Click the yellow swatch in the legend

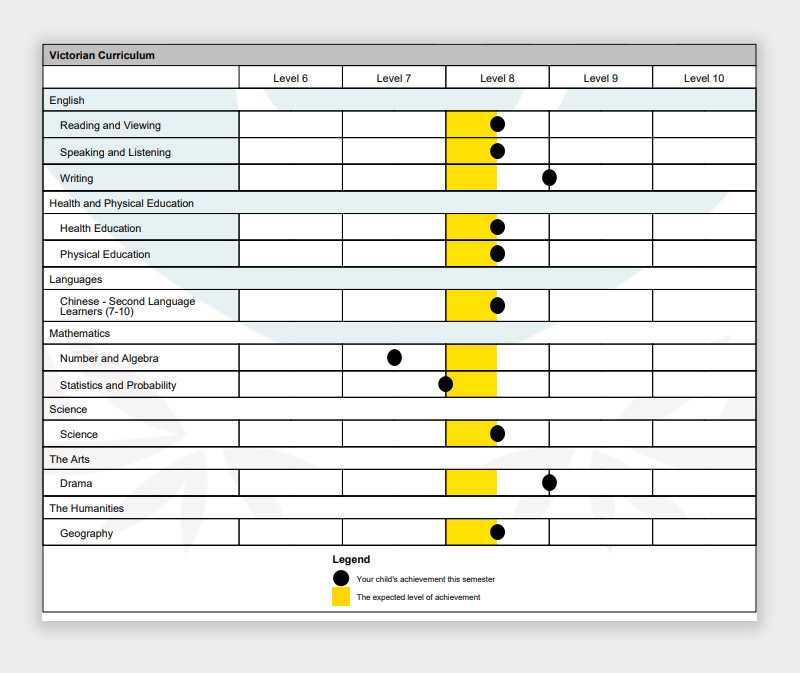341,597
